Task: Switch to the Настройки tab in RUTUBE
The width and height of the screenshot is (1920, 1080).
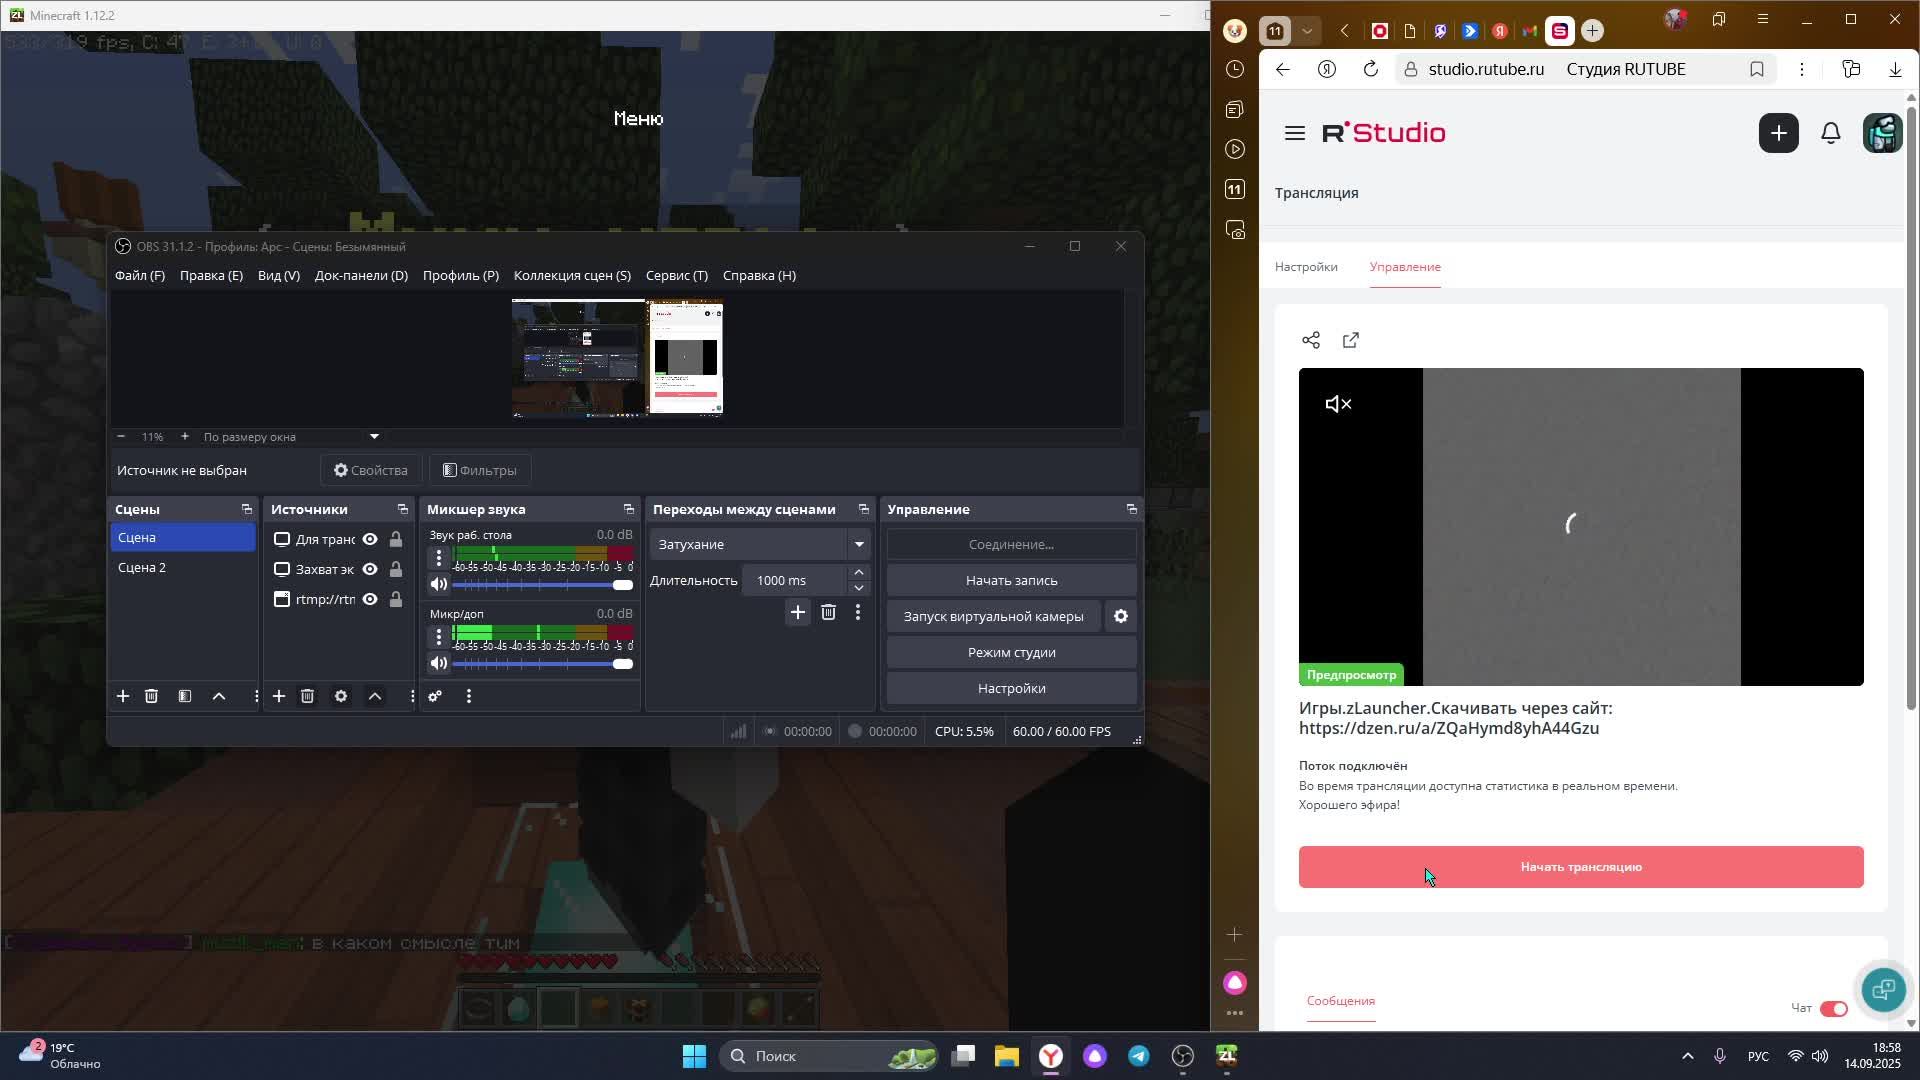Action: pos(1306,267)
